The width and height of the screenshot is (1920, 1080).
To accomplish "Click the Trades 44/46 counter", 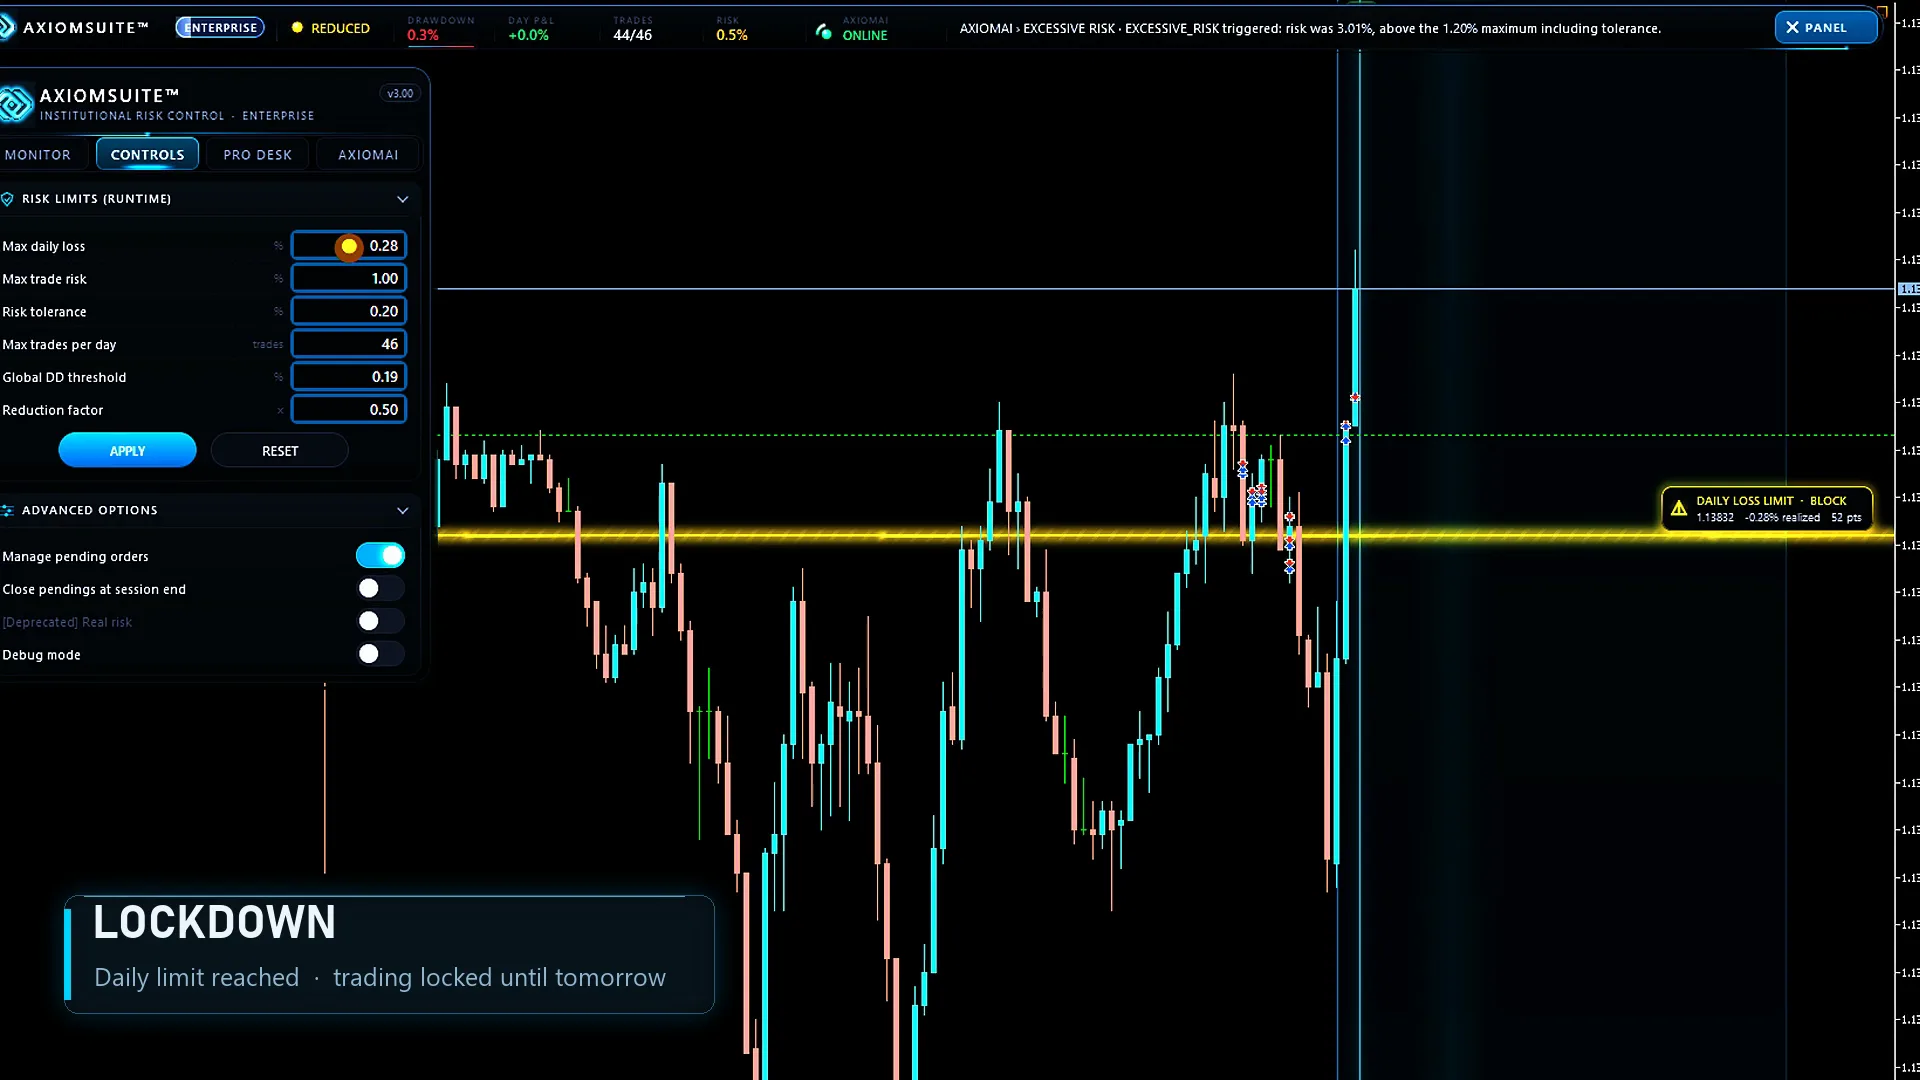I will (x=632, y=29).
